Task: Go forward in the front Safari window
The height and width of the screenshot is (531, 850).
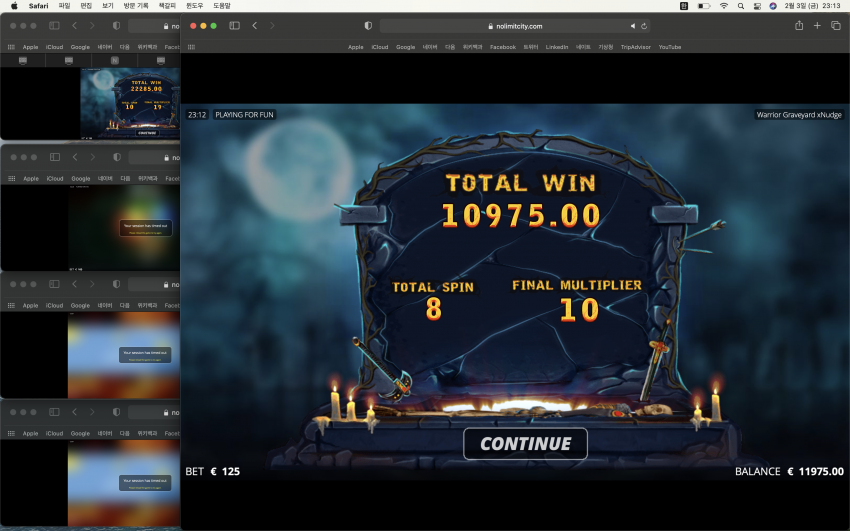Action: click(272, 25)
